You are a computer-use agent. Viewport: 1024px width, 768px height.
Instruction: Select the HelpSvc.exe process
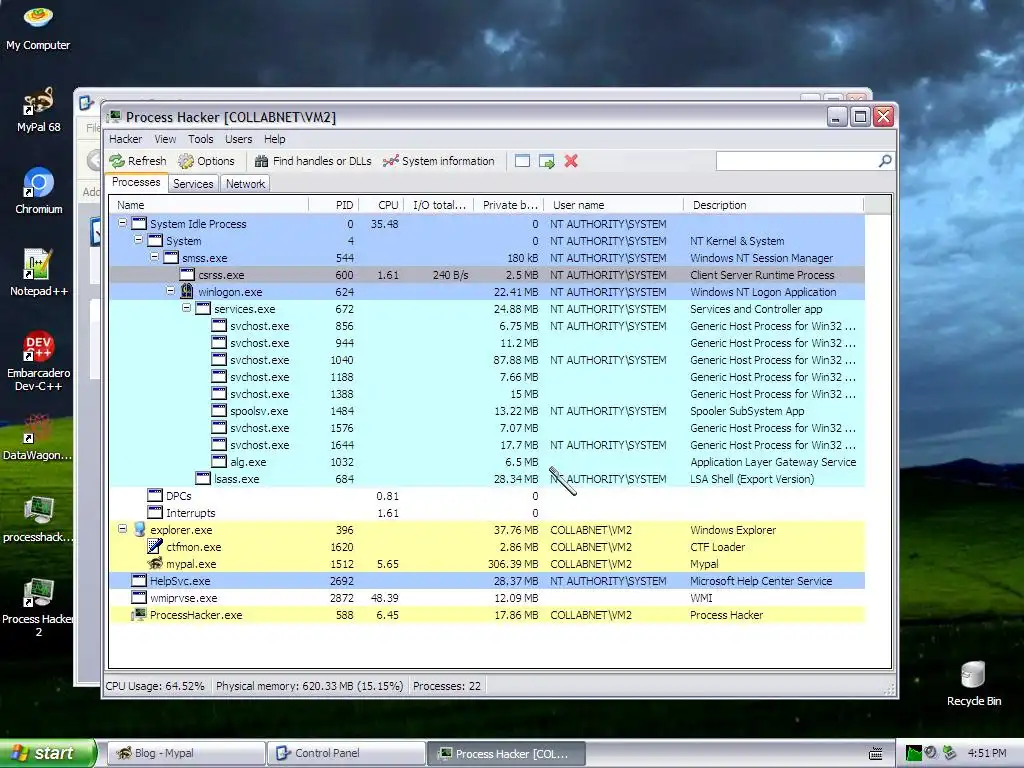tap(487, 581)
